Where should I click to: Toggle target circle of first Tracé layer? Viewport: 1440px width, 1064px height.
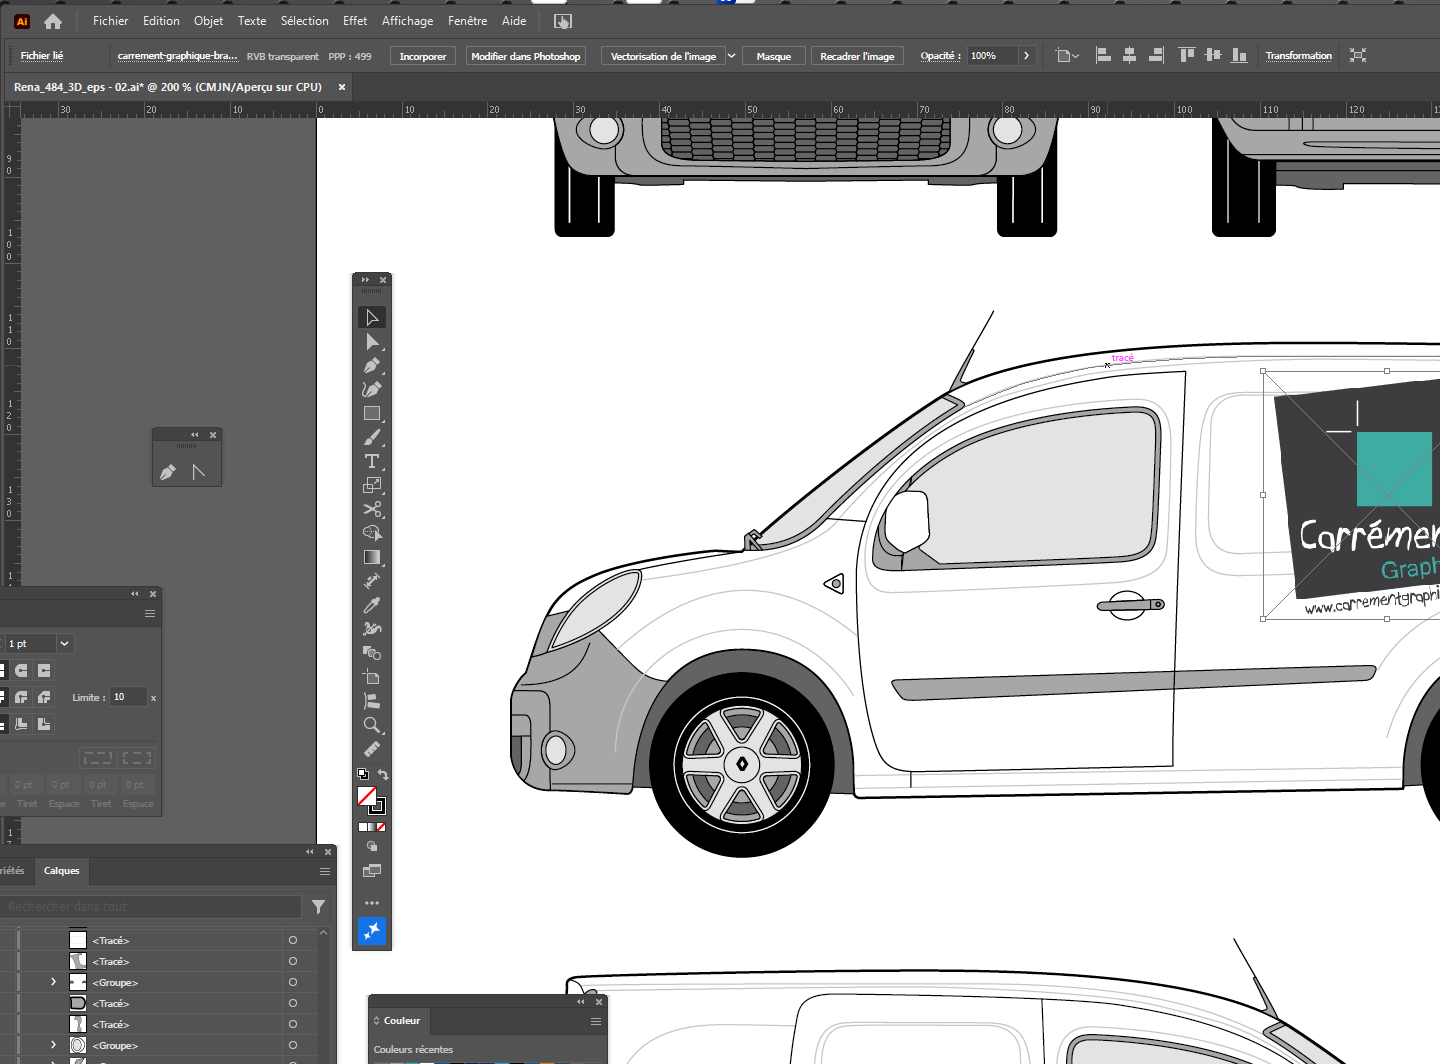coord(293,940)
